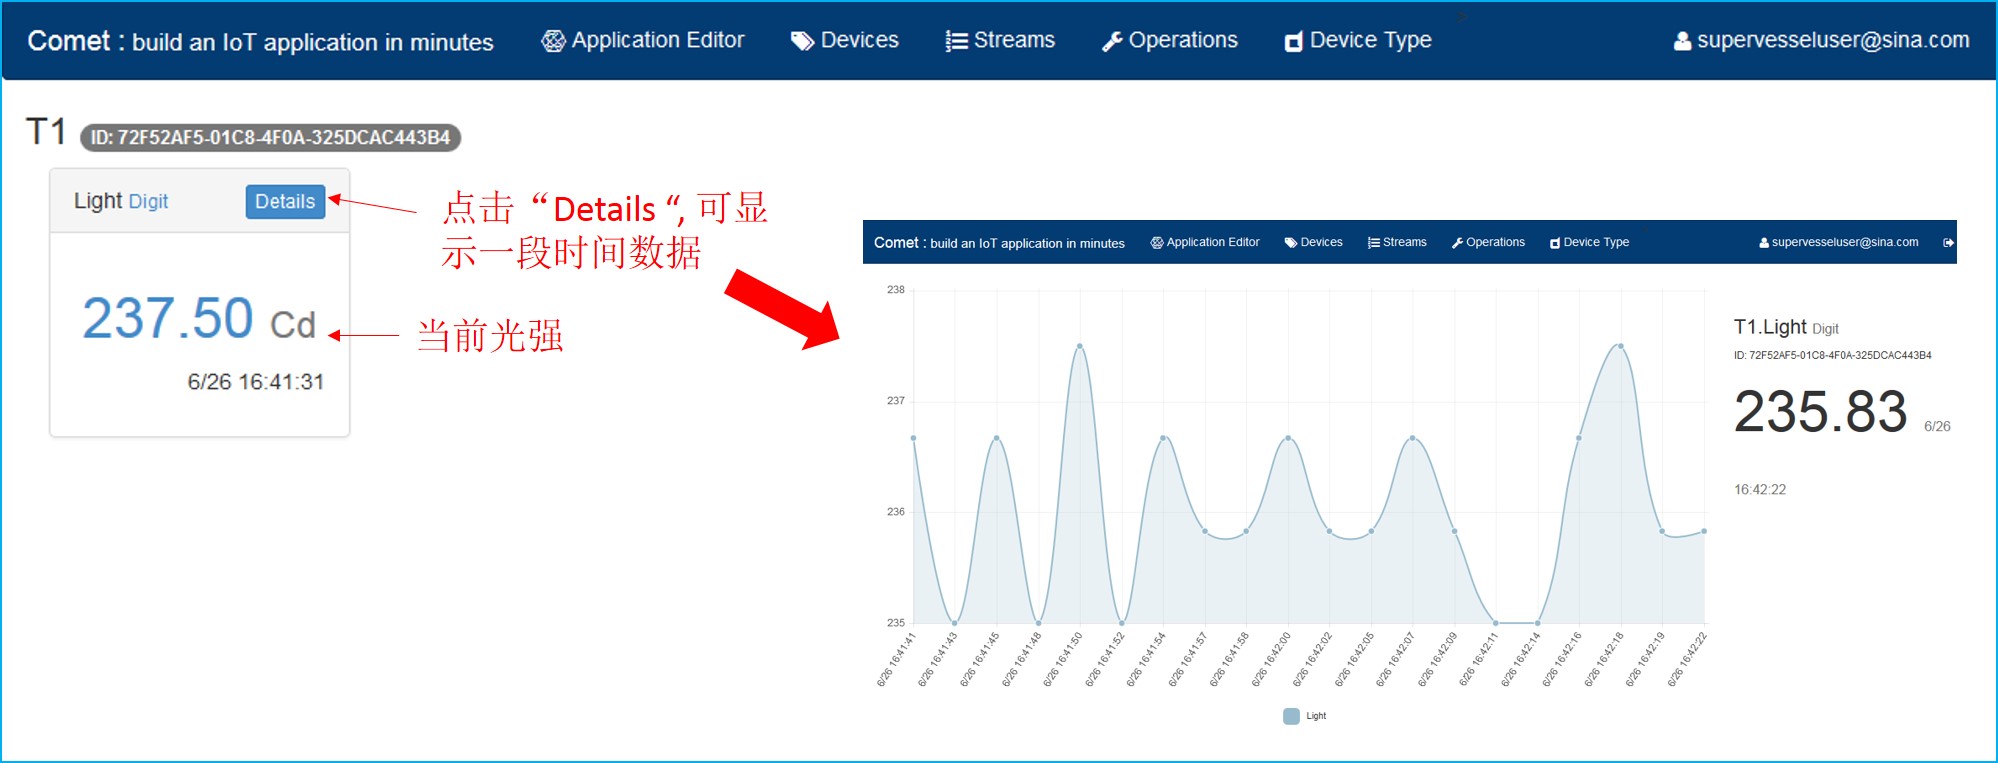Click Operations wrench icon in the detail-view navbar
Screen dimensions: 1998x763
click(x=1458, y=242)
